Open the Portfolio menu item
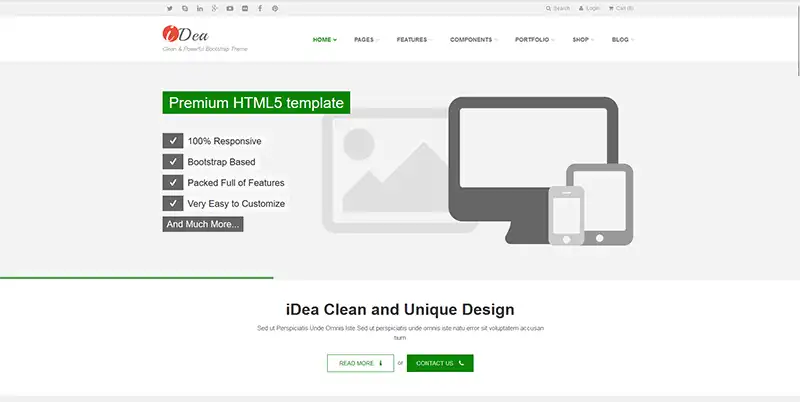 pyautogui.click(x=535, y=40)
